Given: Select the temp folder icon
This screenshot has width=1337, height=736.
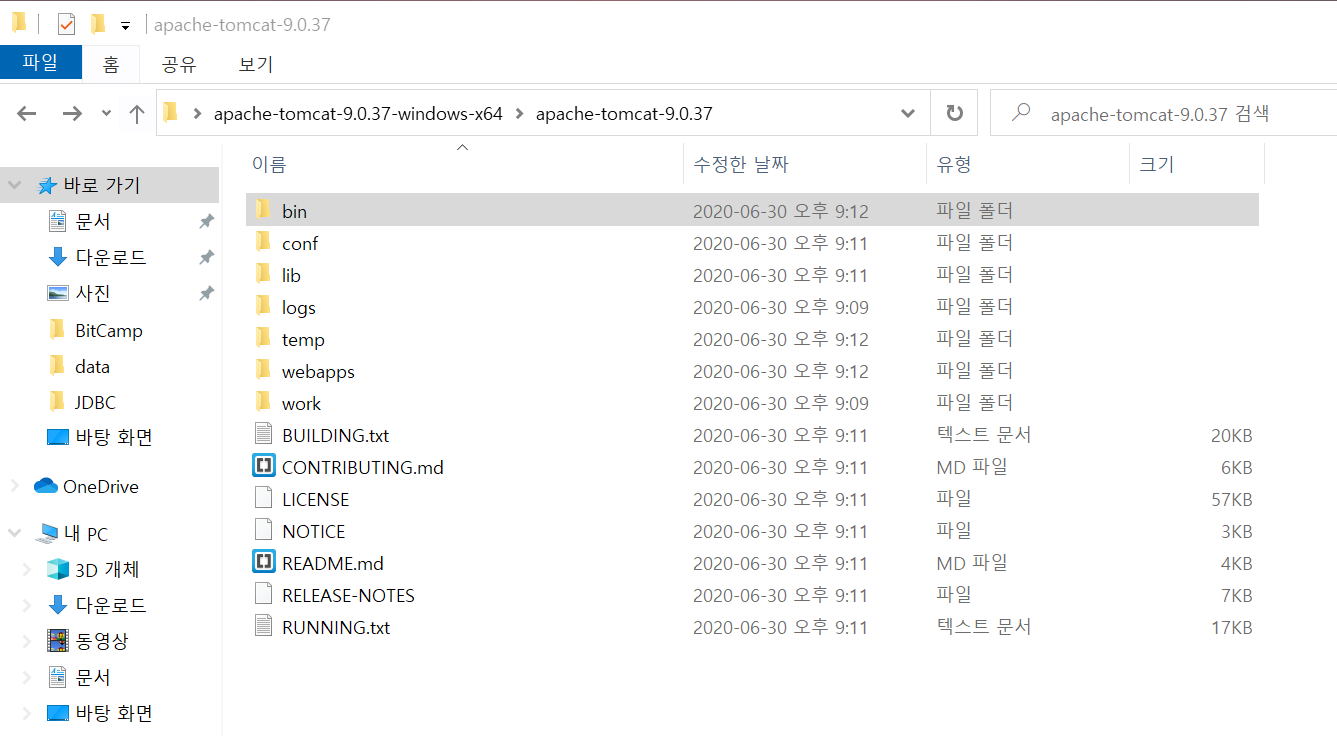Looking at the screenshot, I should tap(263, 338).
